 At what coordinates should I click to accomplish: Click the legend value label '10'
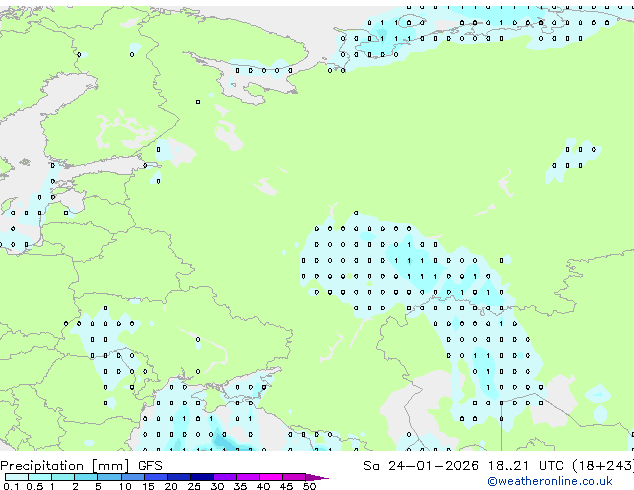pyautogui.click(x=125, y=486)
